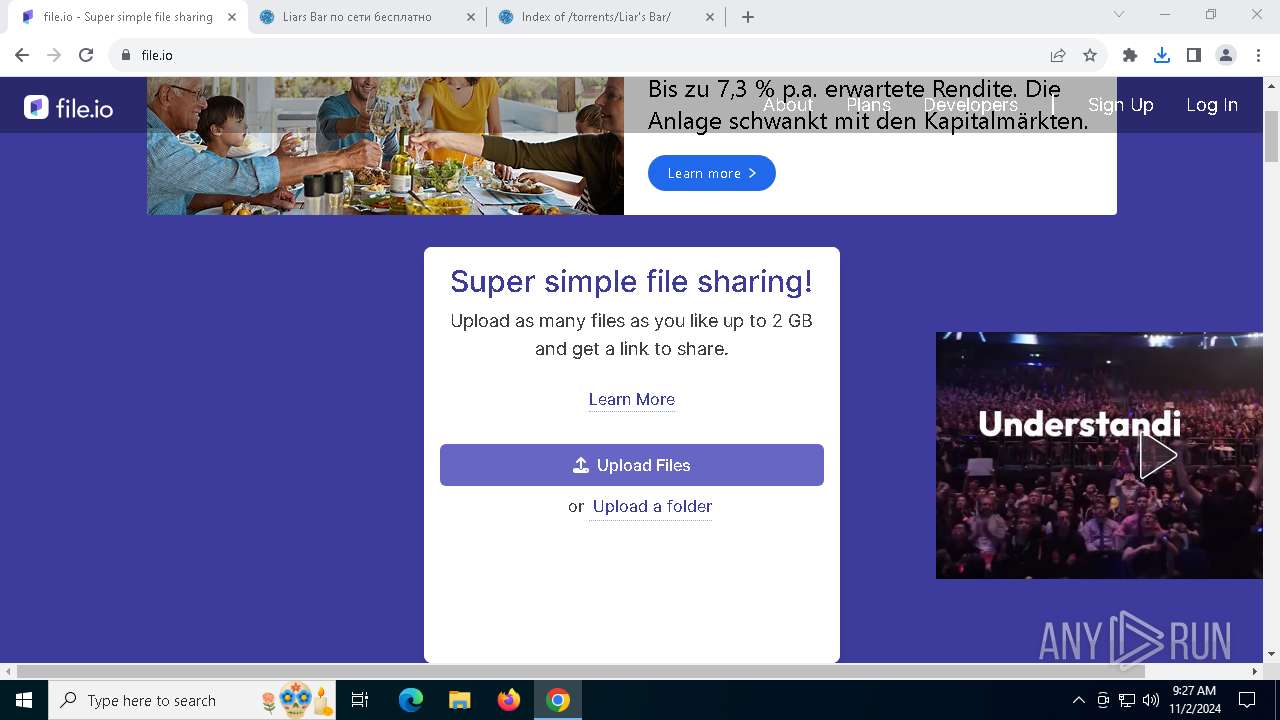Image resolution: width=1280 pixels, height=720 pixels.
Task: Show hidden system tray icons
Action: coord(1078,700)
